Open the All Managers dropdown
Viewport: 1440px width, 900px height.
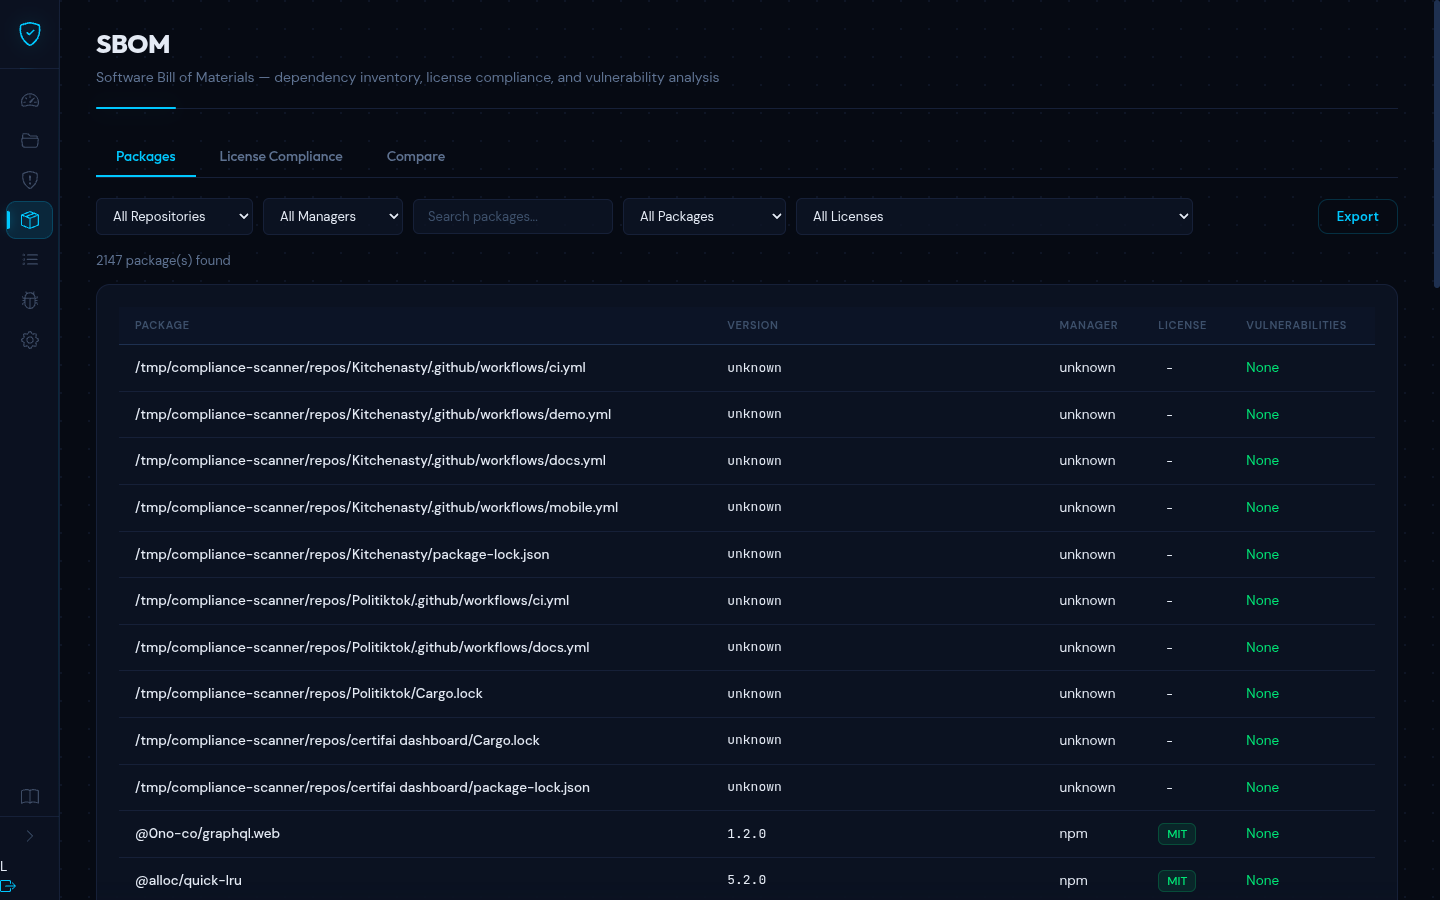(332, 216)
